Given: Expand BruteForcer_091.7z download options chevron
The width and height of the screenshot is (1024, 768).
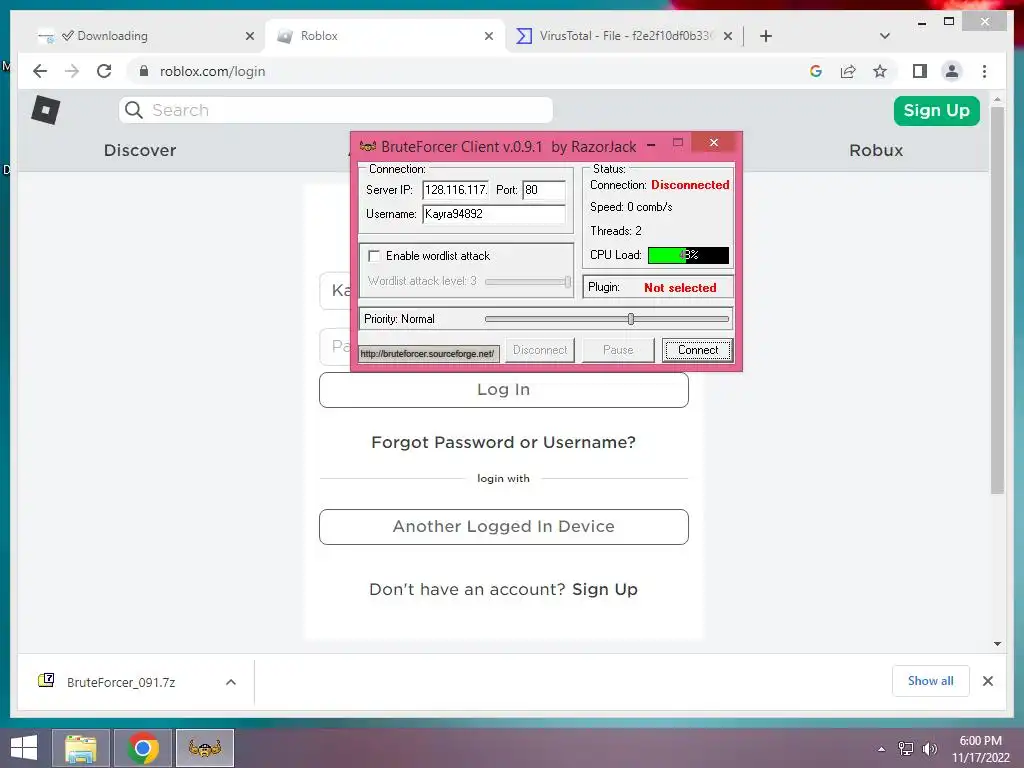Looking at the screenshot, I should click(231, 682).
